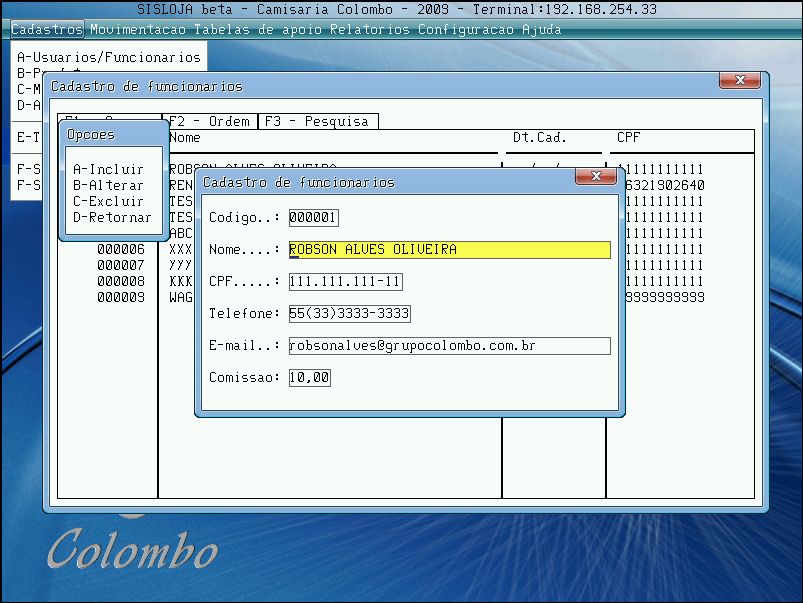Choose D-Retornar in Opcoes panel
Viewport: 803px width, 603px height.
point(112,217)
